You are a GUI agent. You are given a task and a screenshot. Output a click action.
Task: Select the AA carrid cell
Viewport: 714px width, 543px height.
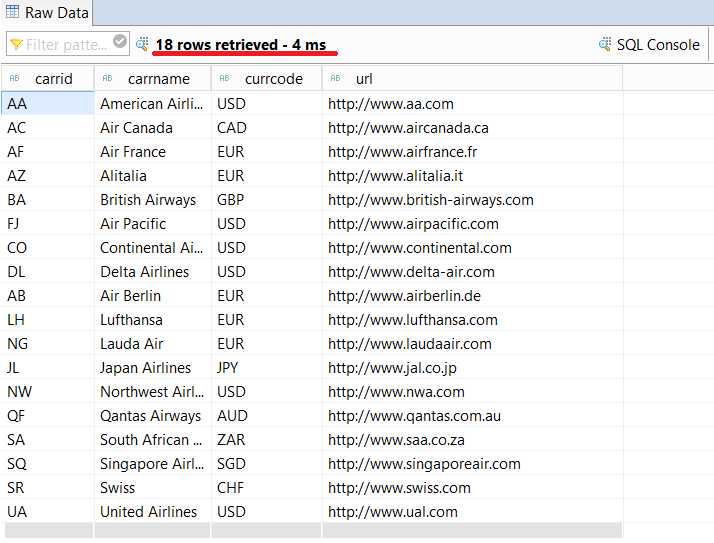[47, 103]
